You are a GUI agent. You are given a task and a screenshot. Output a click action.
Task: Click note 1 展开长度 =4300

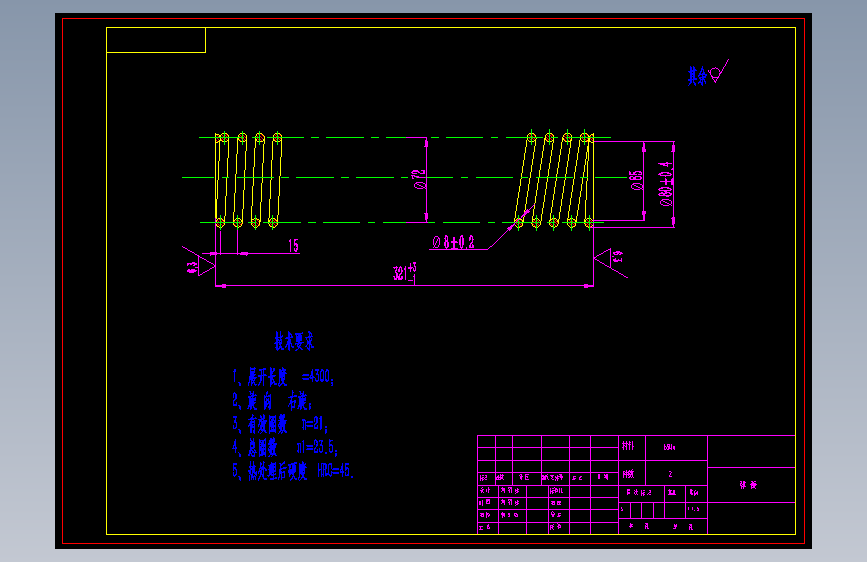tap(283, 377)
